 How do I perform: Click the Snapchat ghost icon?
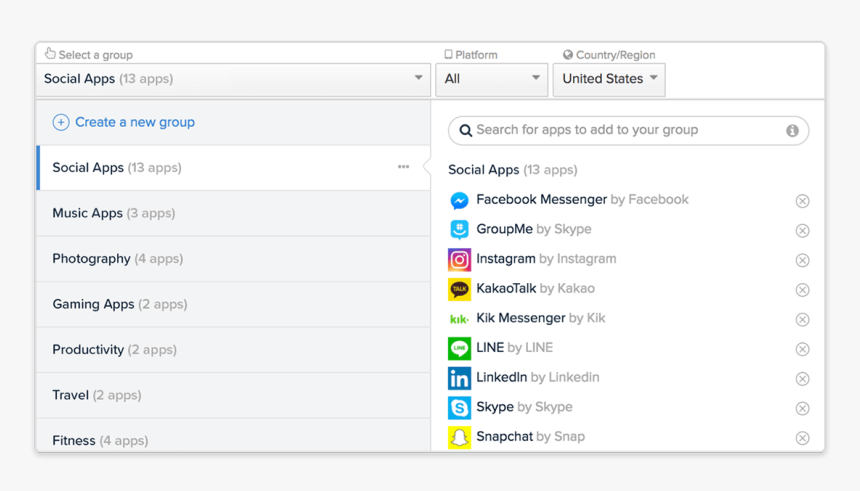[x=459, y=437]
